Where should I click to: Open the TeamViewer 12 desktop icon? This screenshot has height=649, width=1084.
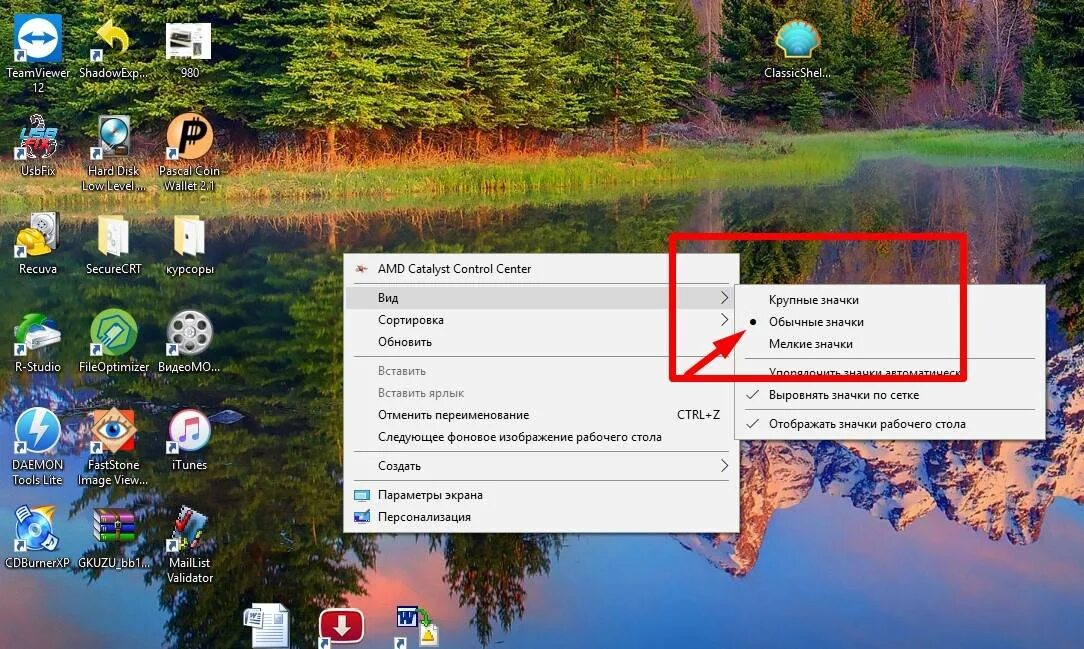pos(38,38)
